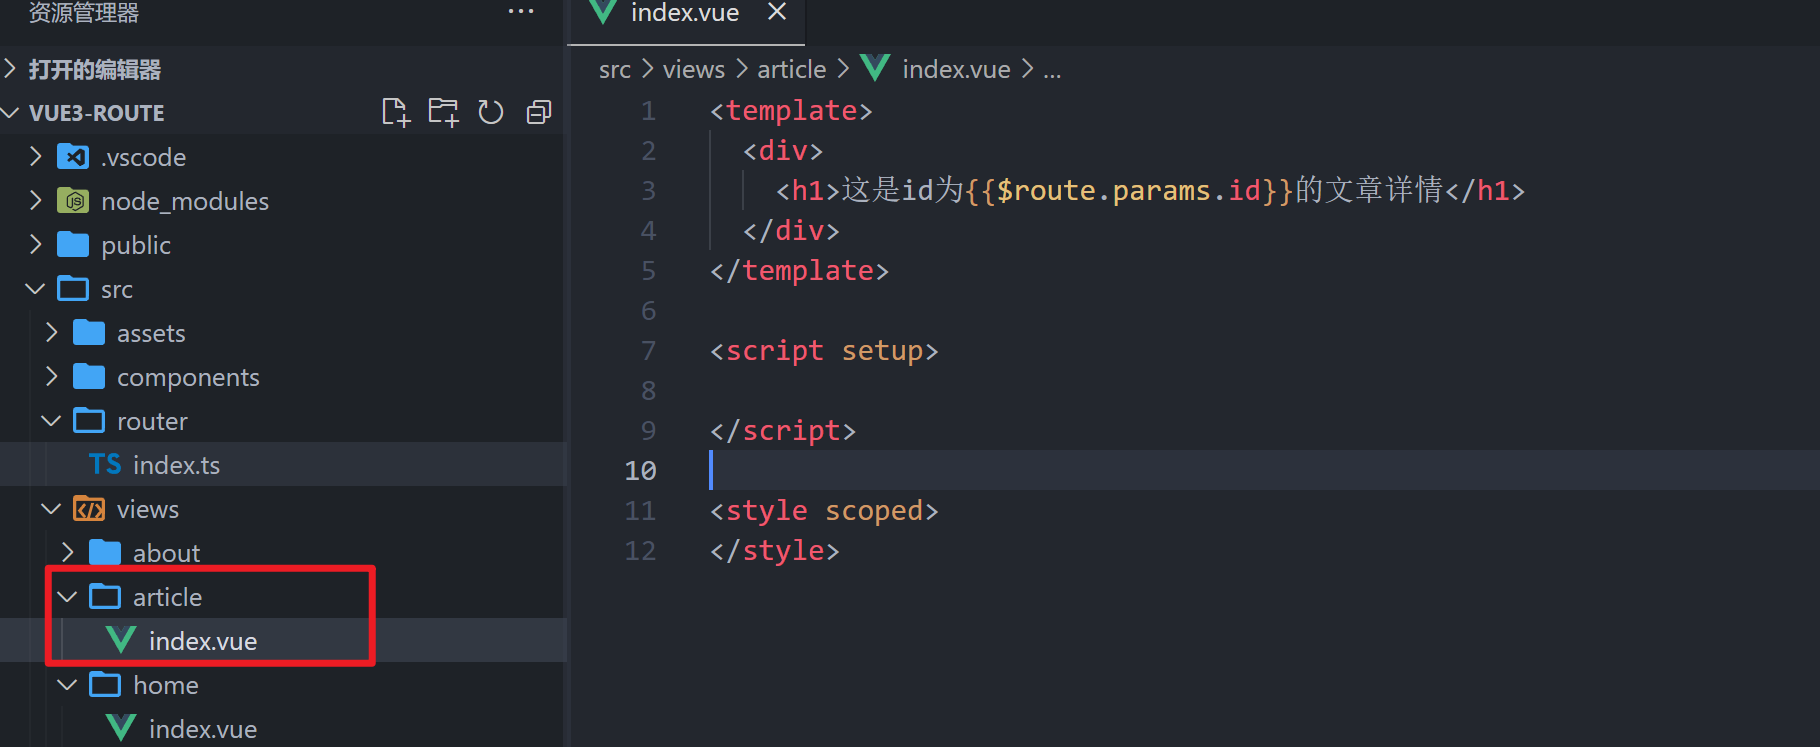Click the .vscode folder icon

tap(73, 157)
